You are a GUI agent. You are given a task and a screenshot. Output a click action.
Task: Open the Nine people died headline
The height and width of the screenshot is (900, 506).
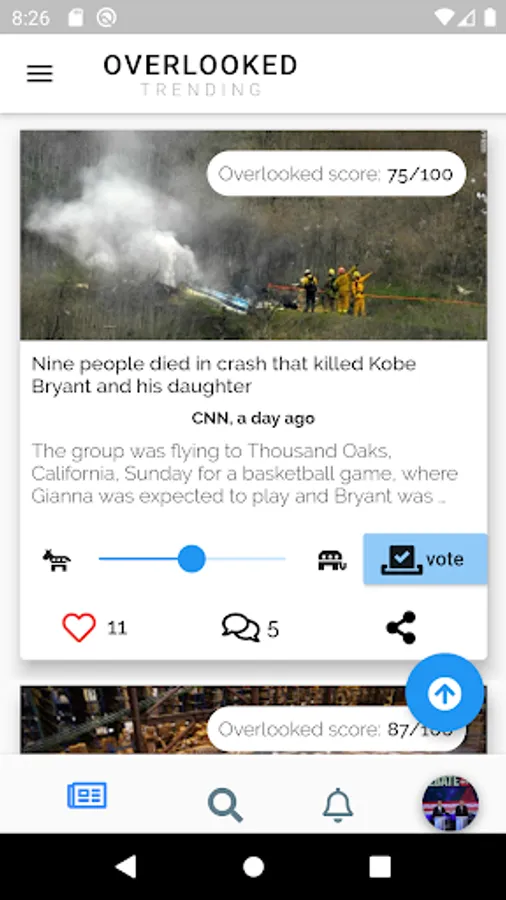(x=224, y=375)
